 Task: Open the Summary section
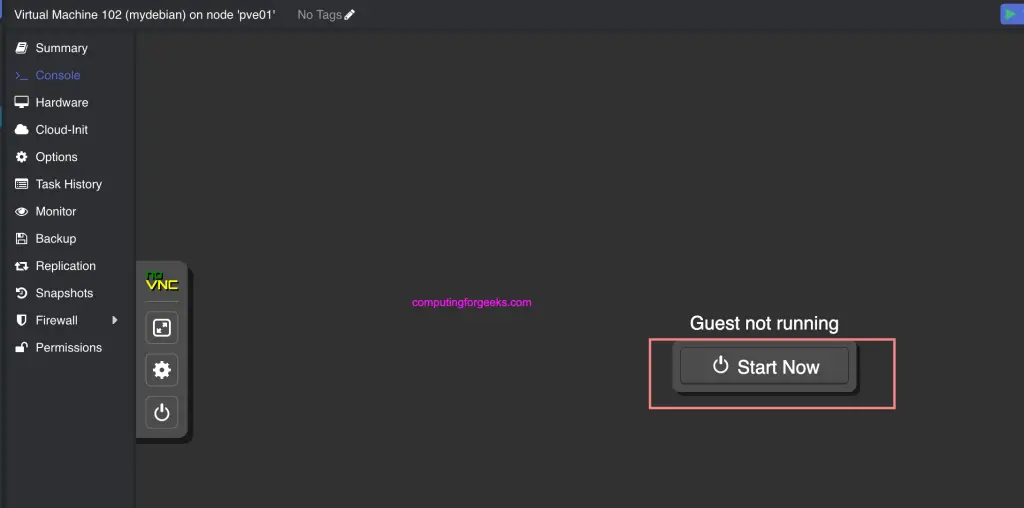(x=61, y=48)
